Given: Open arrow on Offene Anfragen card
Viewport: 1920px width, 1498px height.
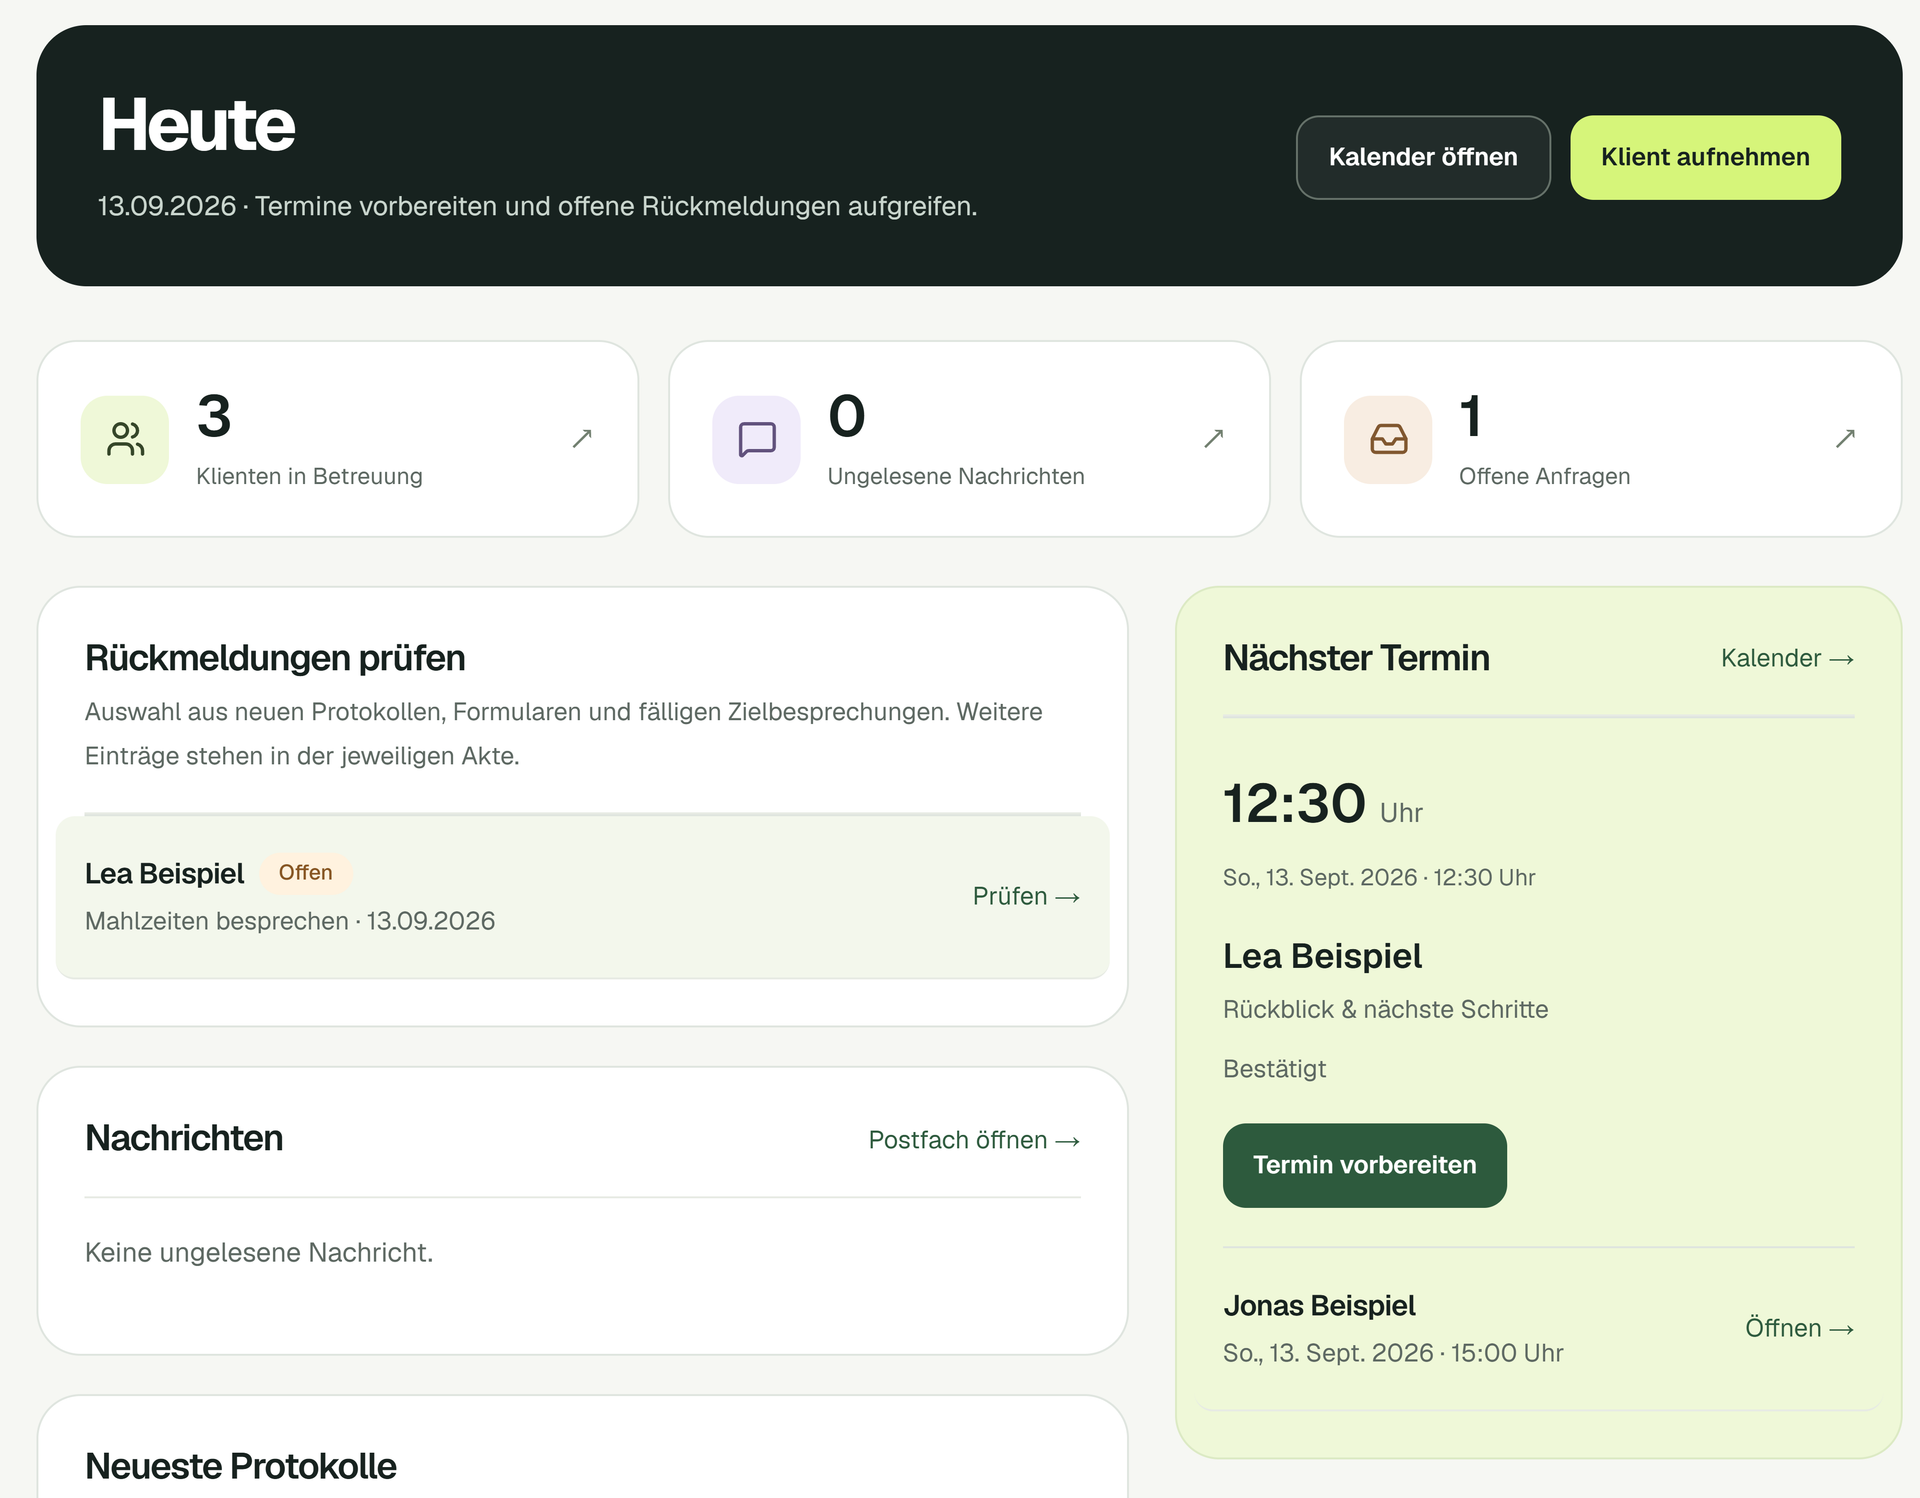Looking at the screenshot, I should (x=1846, y=438).
